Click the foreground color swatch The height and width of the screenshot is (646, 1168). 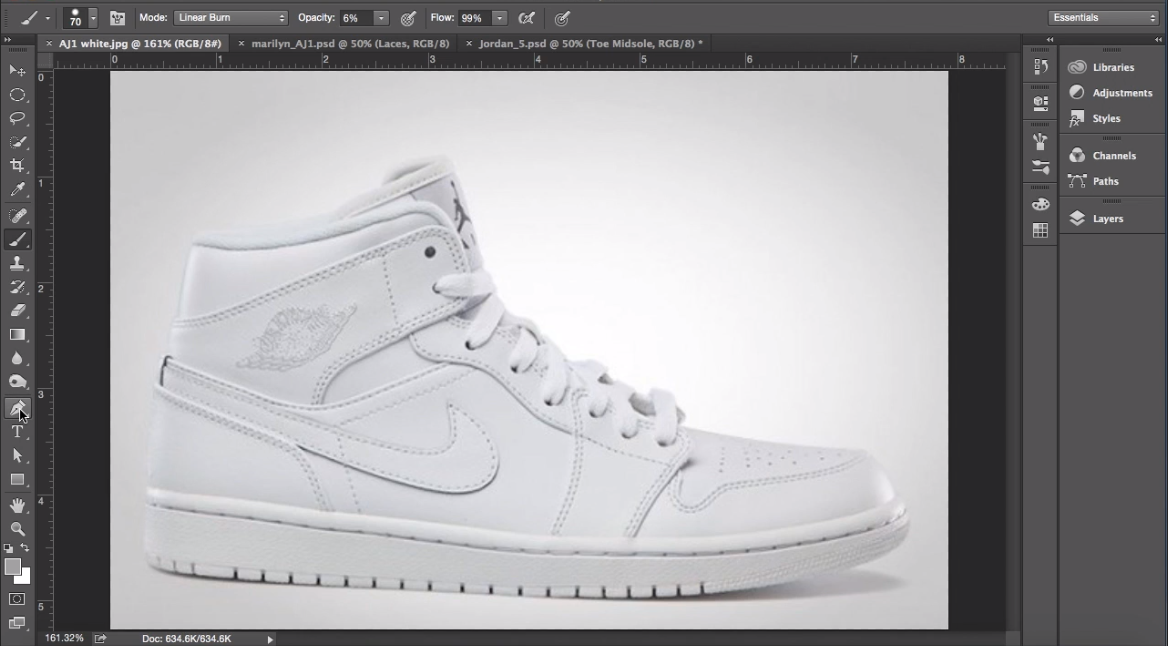(x=11, y=566)
